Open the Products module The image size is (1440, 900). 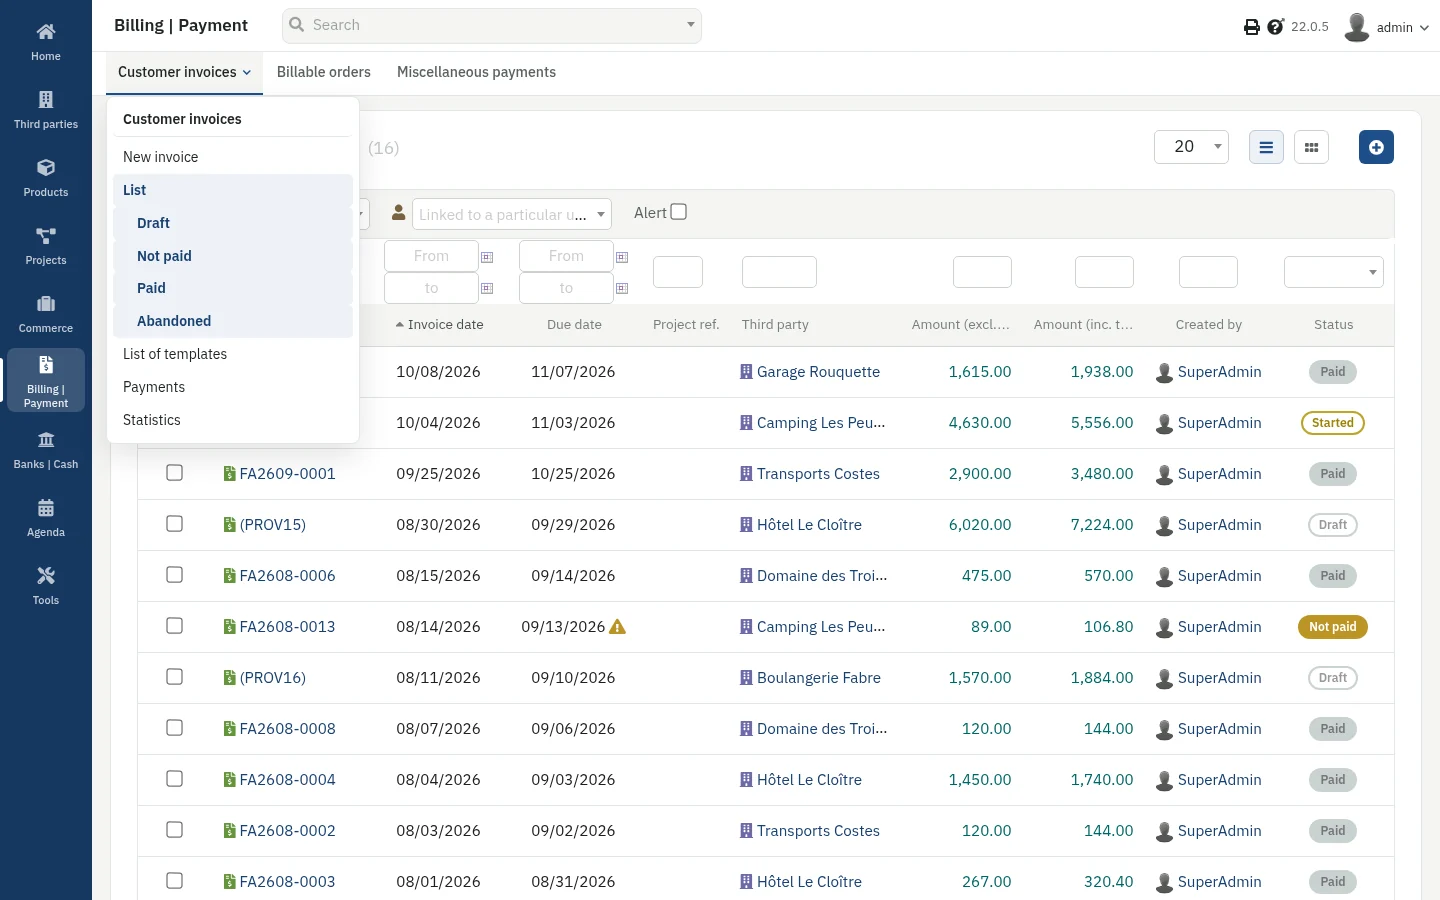tap(46, 178)
